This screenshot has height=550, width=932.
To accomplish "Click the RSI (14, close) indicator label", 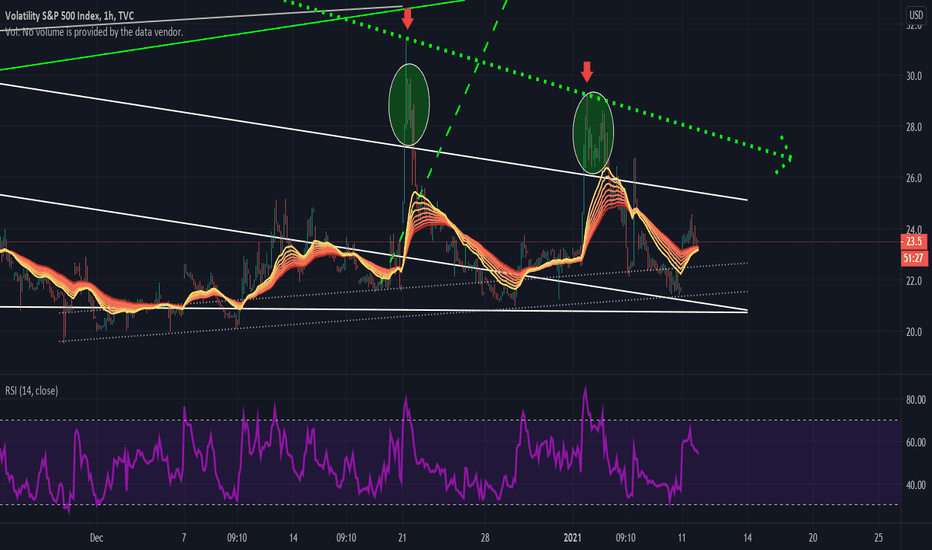I will point(32,391).
